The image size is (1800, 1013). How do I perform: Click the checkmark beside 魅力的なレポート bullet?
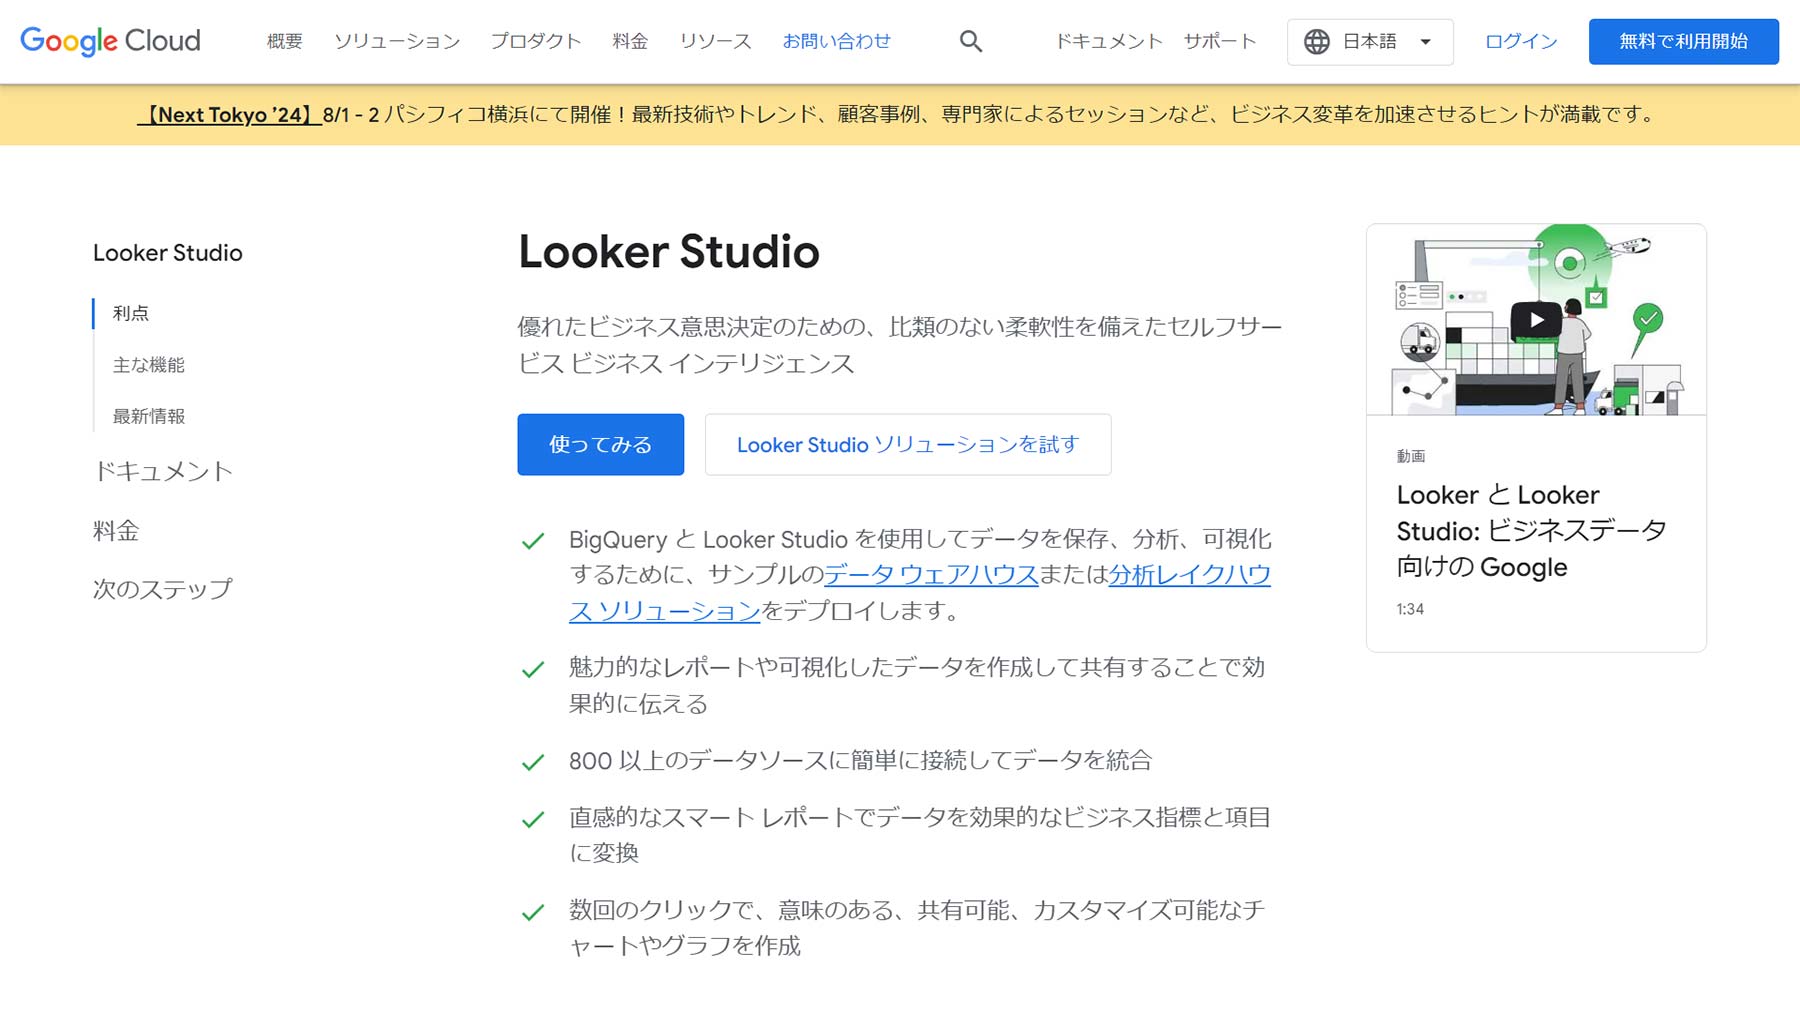pyautogui.click(x=533, y=670)
